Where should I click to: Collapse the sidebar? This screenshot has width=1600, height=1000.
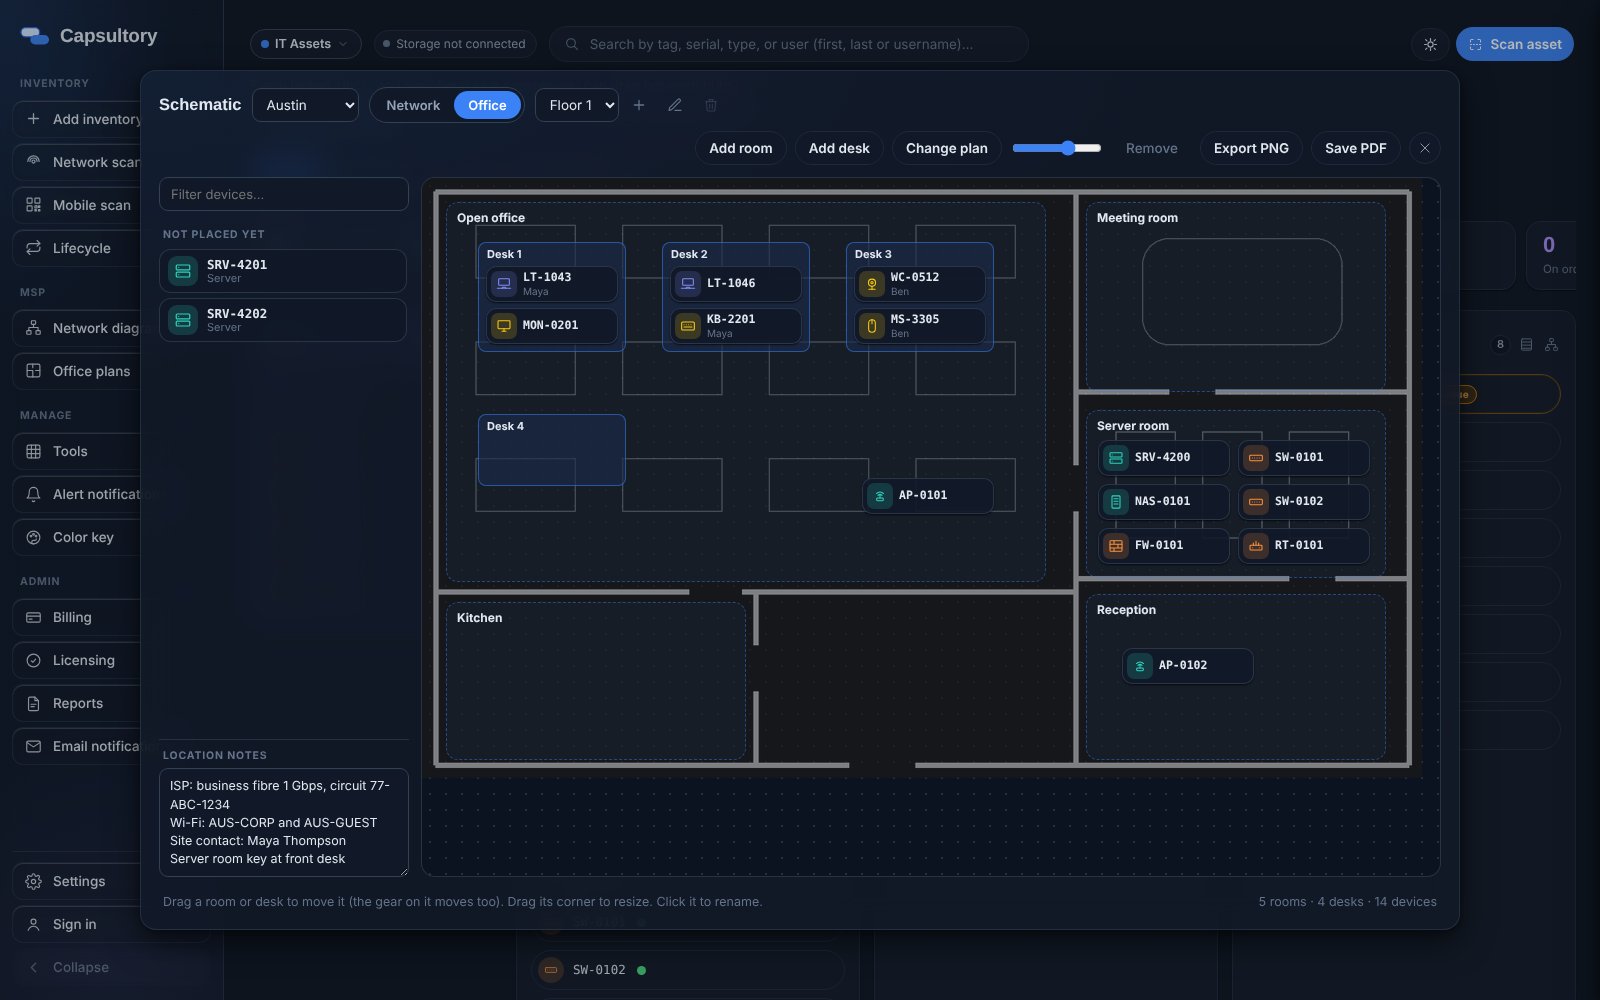pyautogui.click(x=70, y=967)
